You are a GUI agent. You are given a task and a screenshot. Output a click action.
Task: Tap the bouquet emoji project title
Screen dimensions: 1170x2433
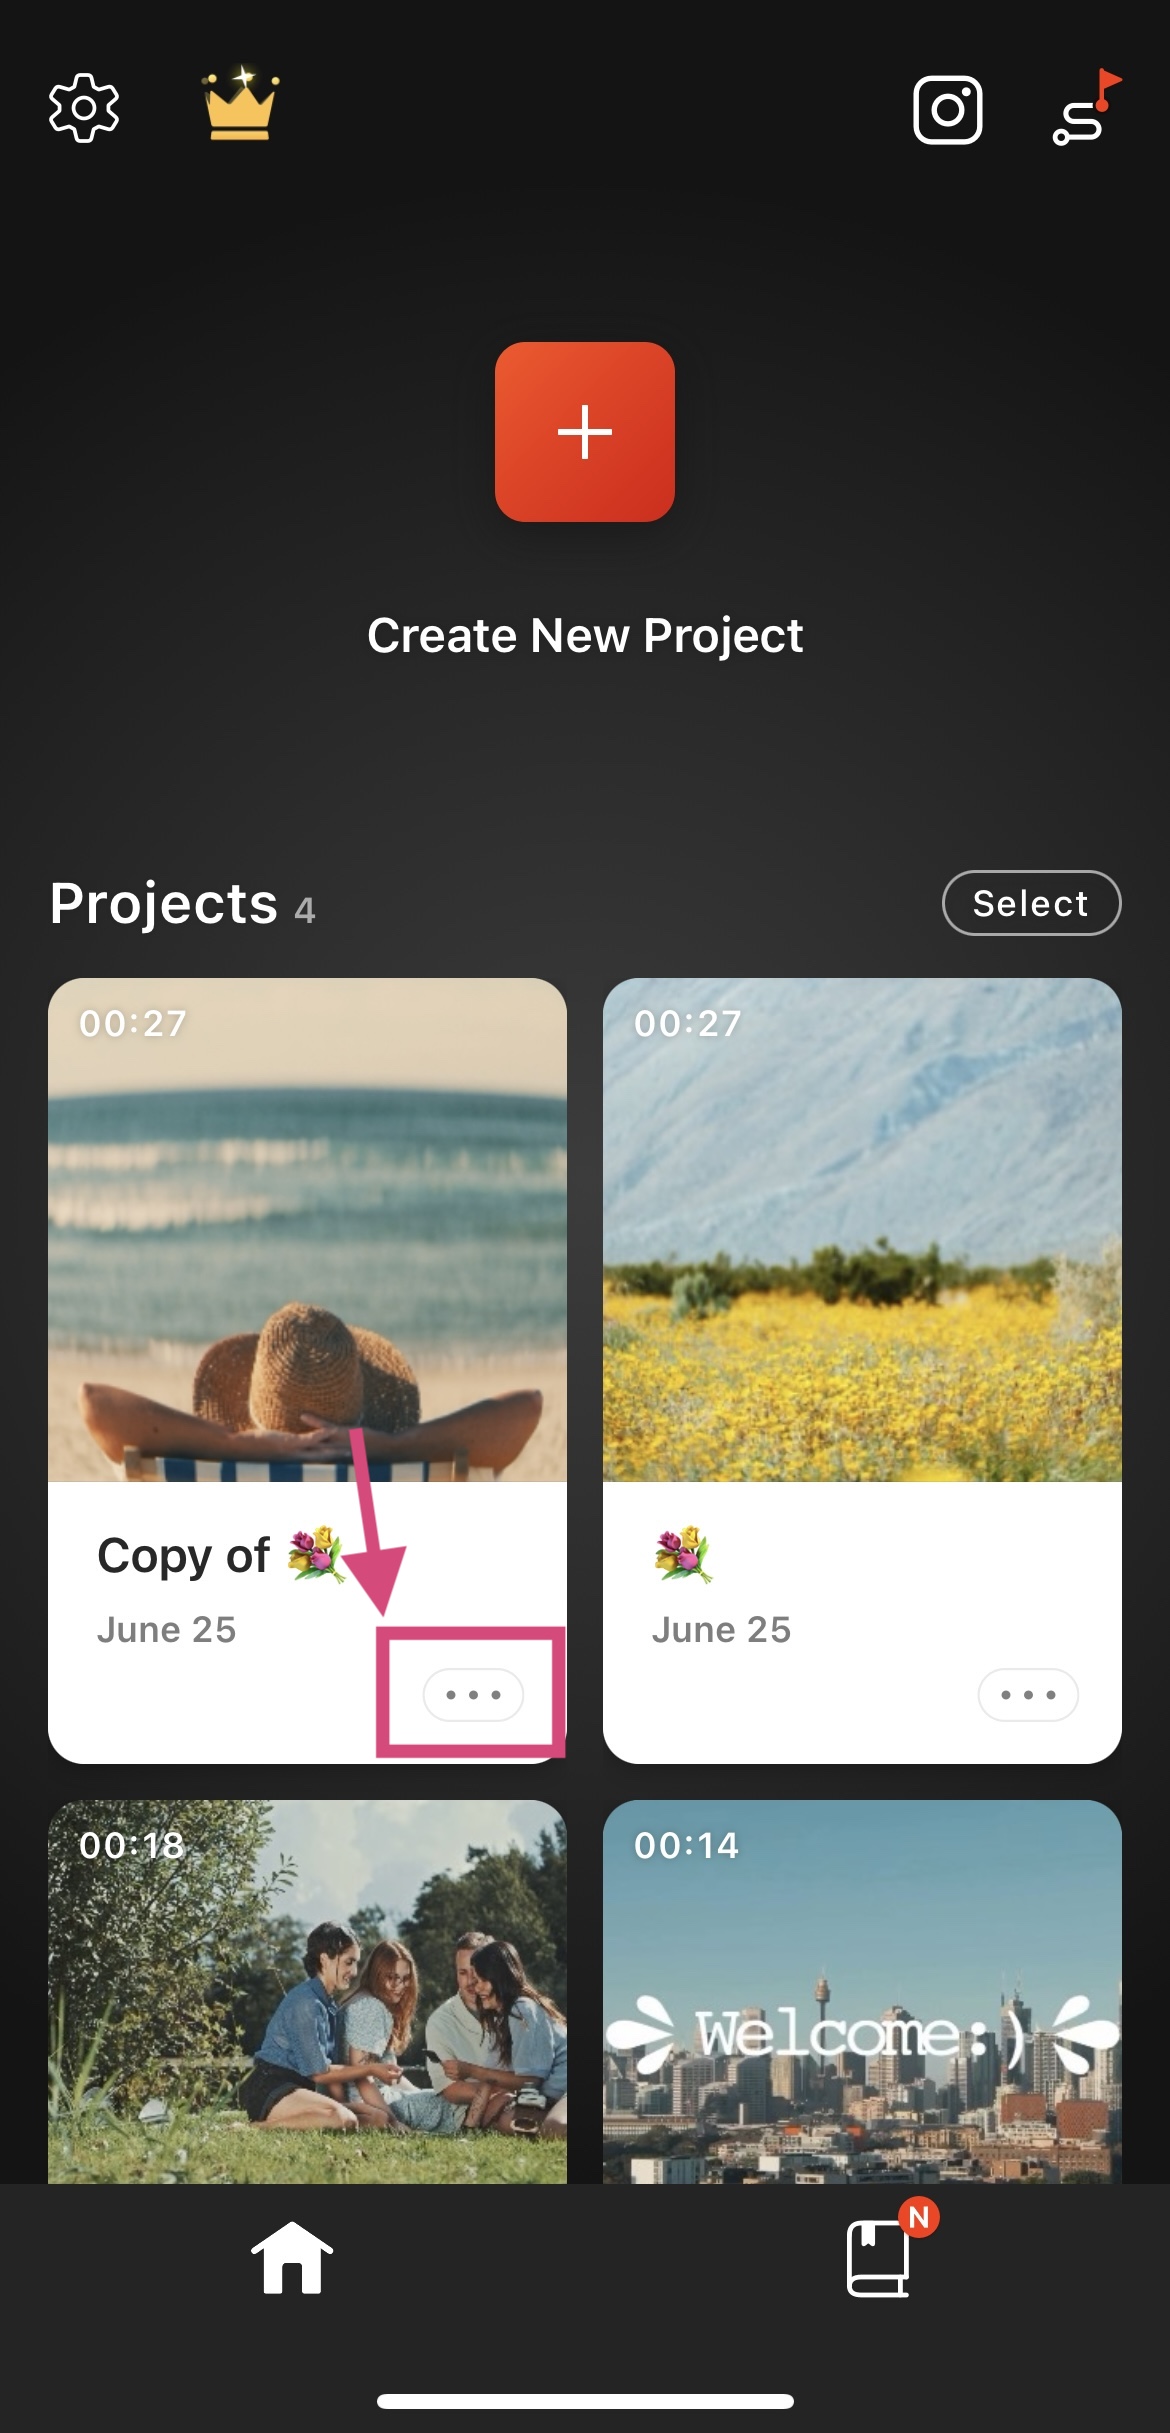(683, 1555)
